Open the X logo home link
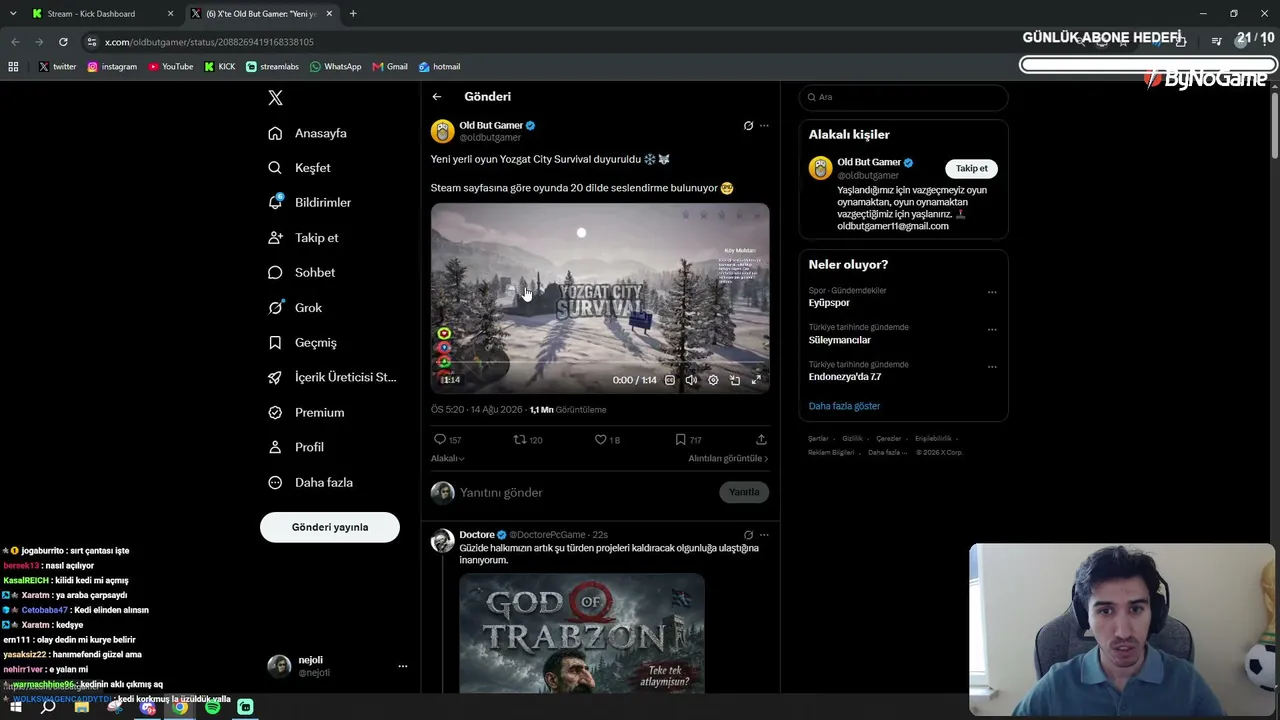1280x720 pixels. pyautogui.click(x=276, y=98)
